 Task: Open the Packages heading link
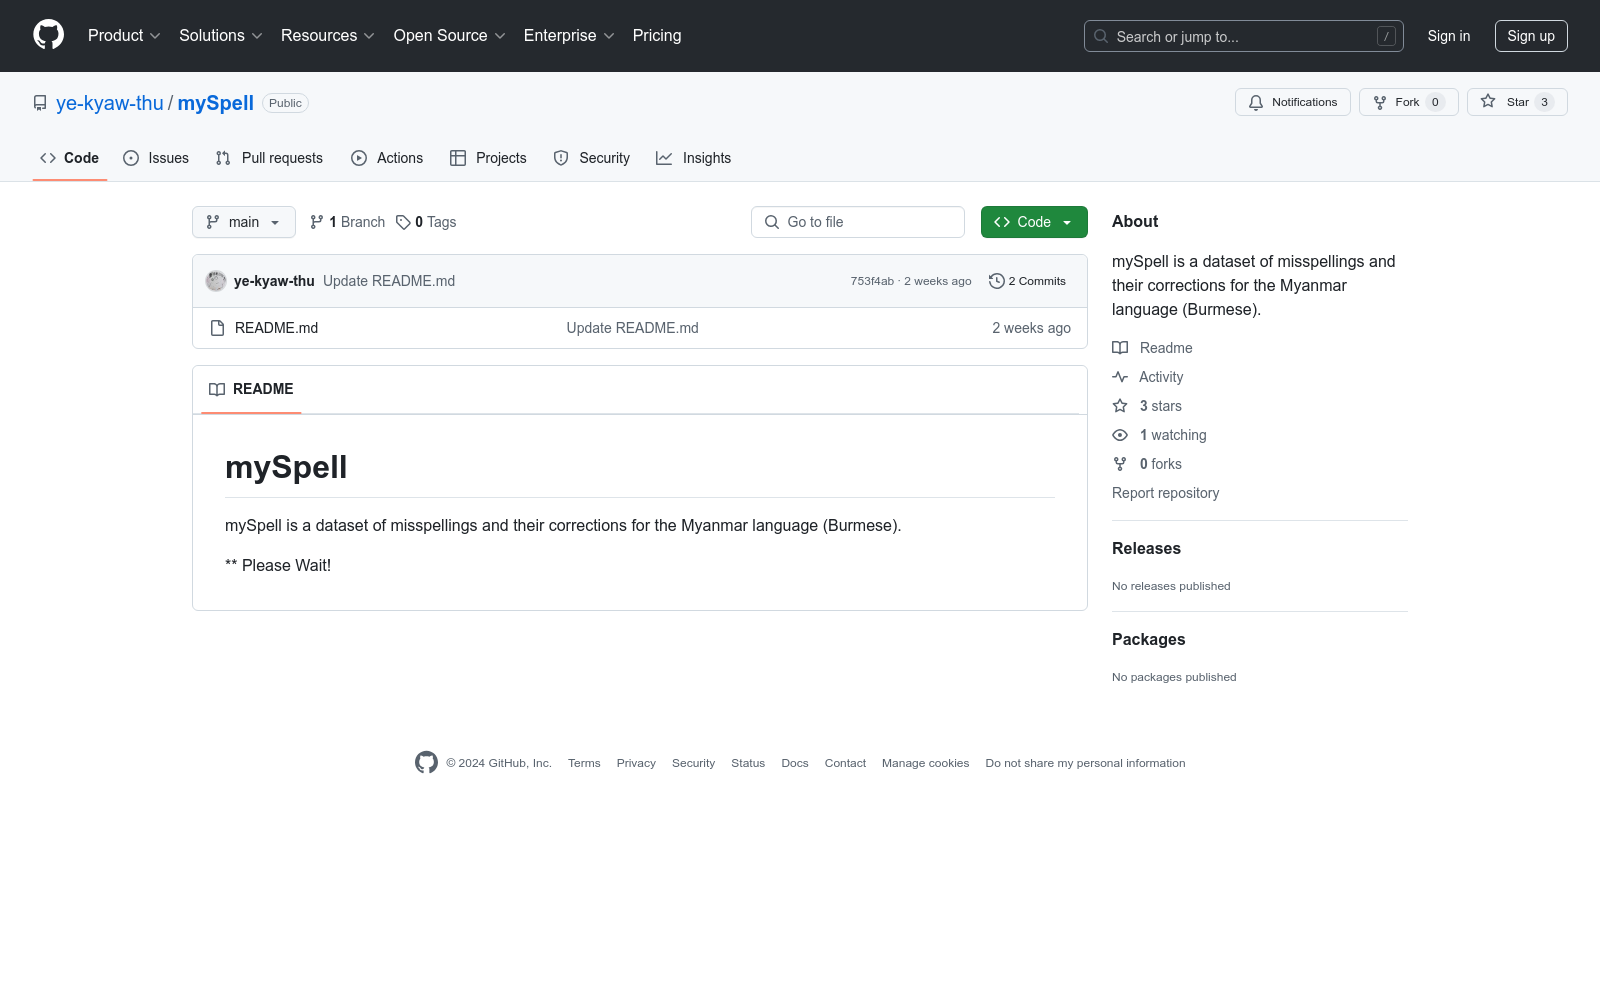[x=1148, y=639]
